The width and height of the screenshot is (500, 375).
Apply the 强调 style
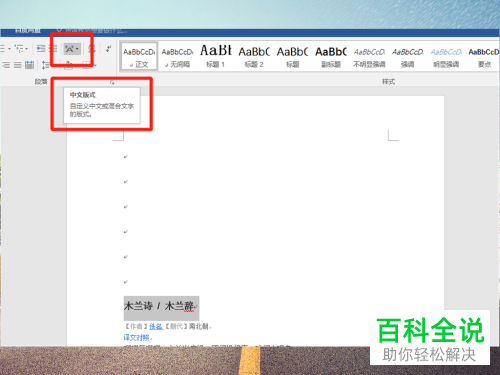(x=407, y=56)
